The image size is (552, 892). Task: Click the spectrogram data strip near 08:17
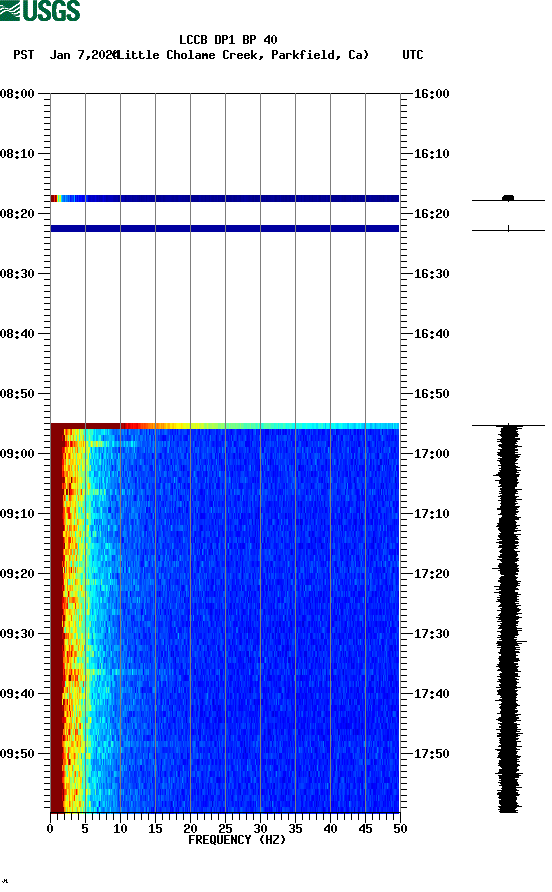225,199
